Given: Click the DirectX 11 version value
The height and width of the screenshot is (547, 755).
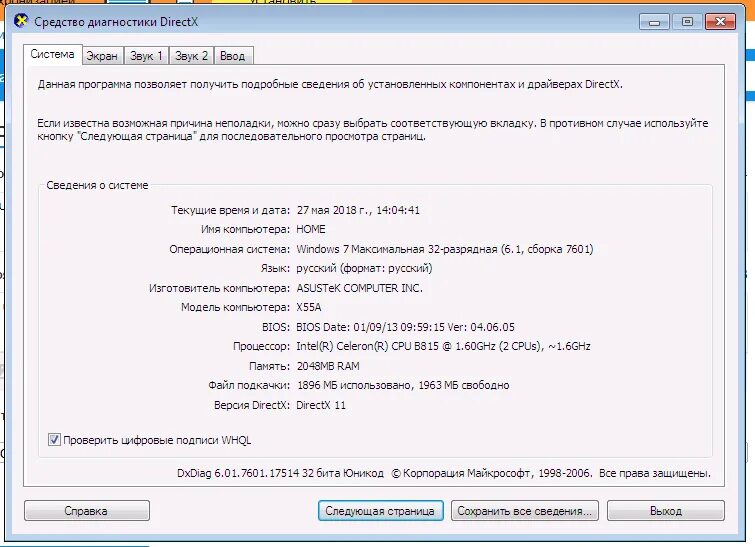Looking at the screenshot, I should [321, 405].
